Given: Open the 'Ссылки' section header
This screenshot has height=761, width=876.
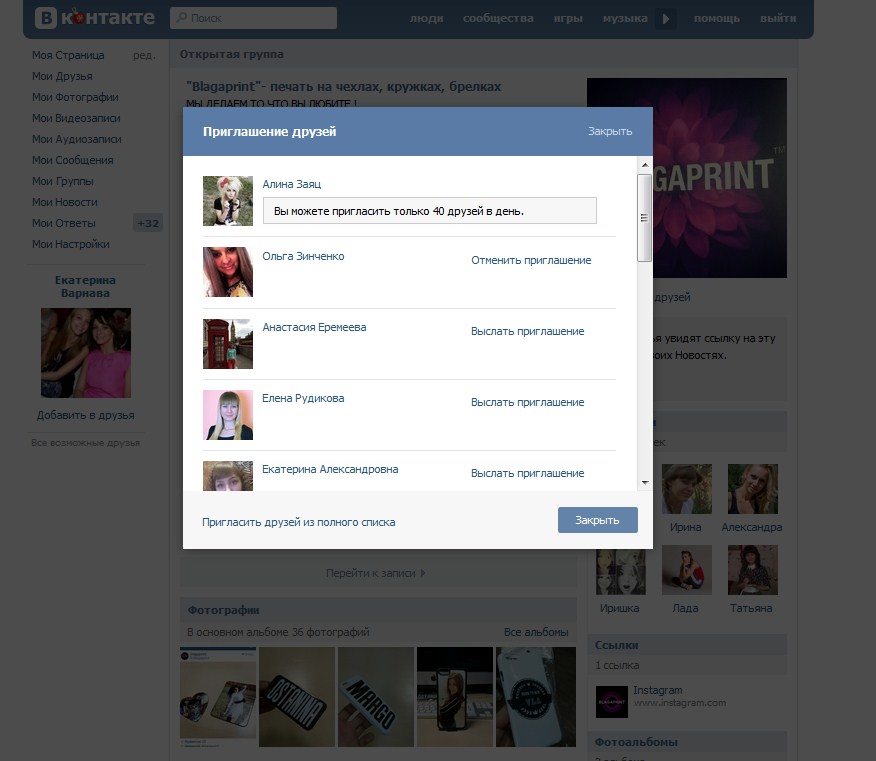Looking at the screenshot, I should pos(616,645).
